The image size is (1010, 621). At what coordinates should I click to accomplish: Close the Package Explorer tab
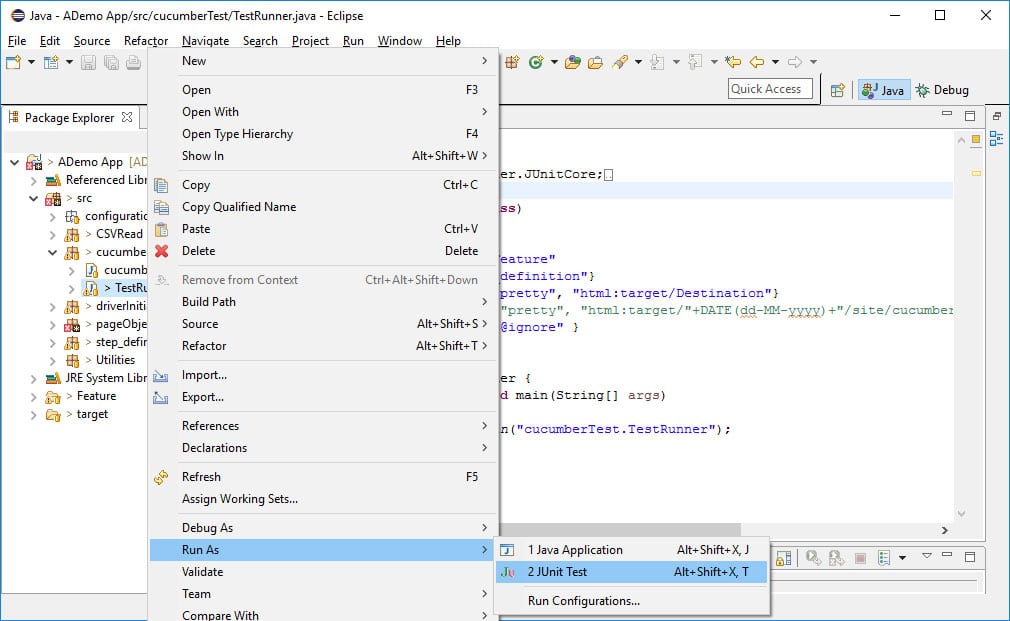click(127, 117)
